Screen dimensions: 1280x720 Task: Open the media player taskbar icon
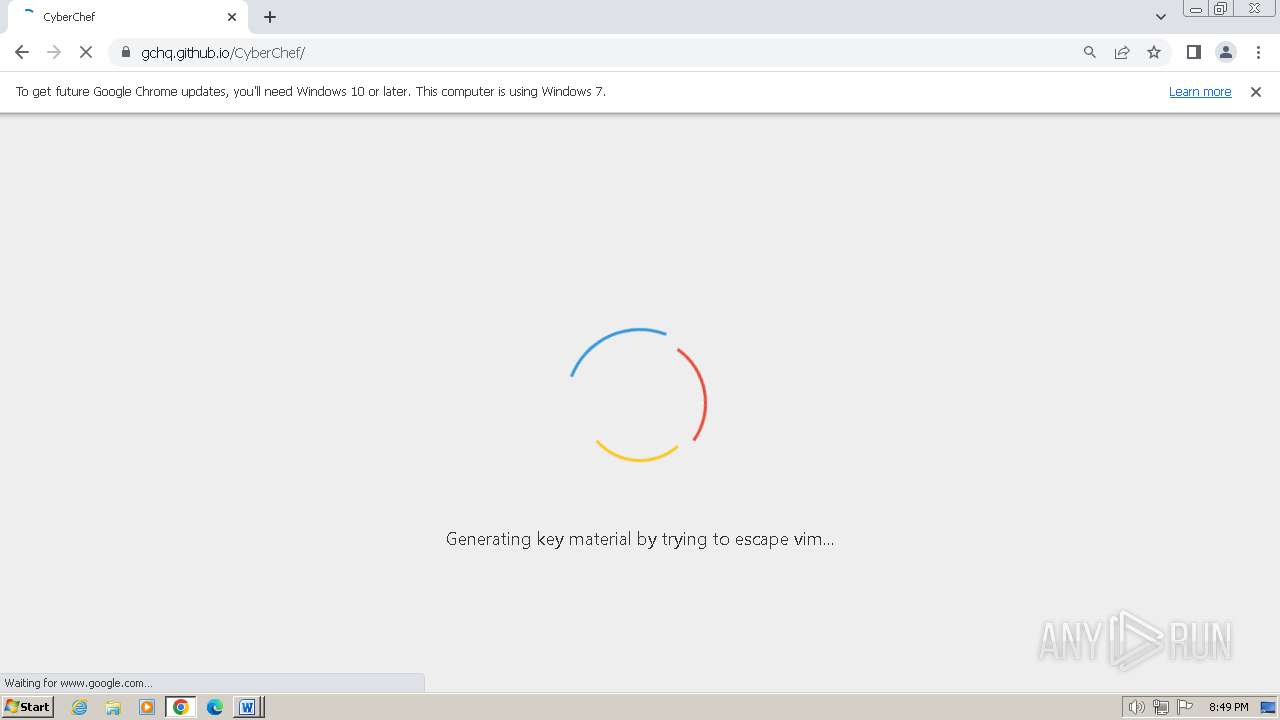pos(147,707)
